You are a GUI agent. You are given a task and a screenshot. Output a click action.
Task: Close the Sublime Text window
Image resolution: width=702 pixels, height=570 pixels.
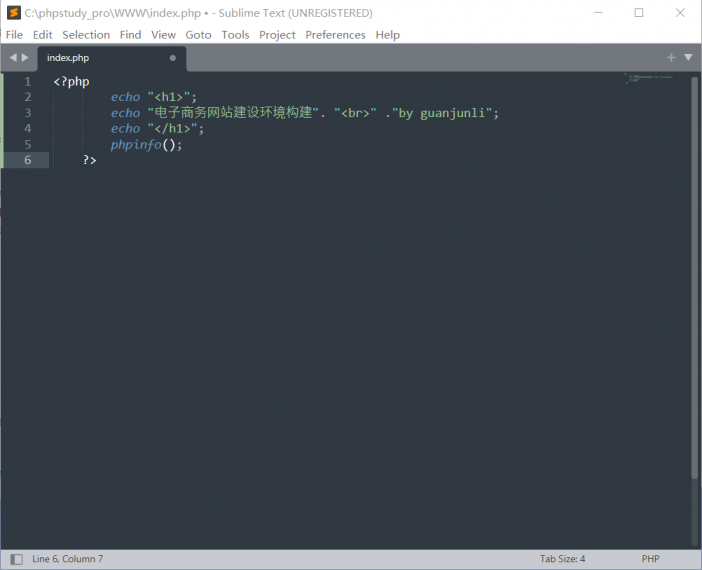tap(680, 13)
